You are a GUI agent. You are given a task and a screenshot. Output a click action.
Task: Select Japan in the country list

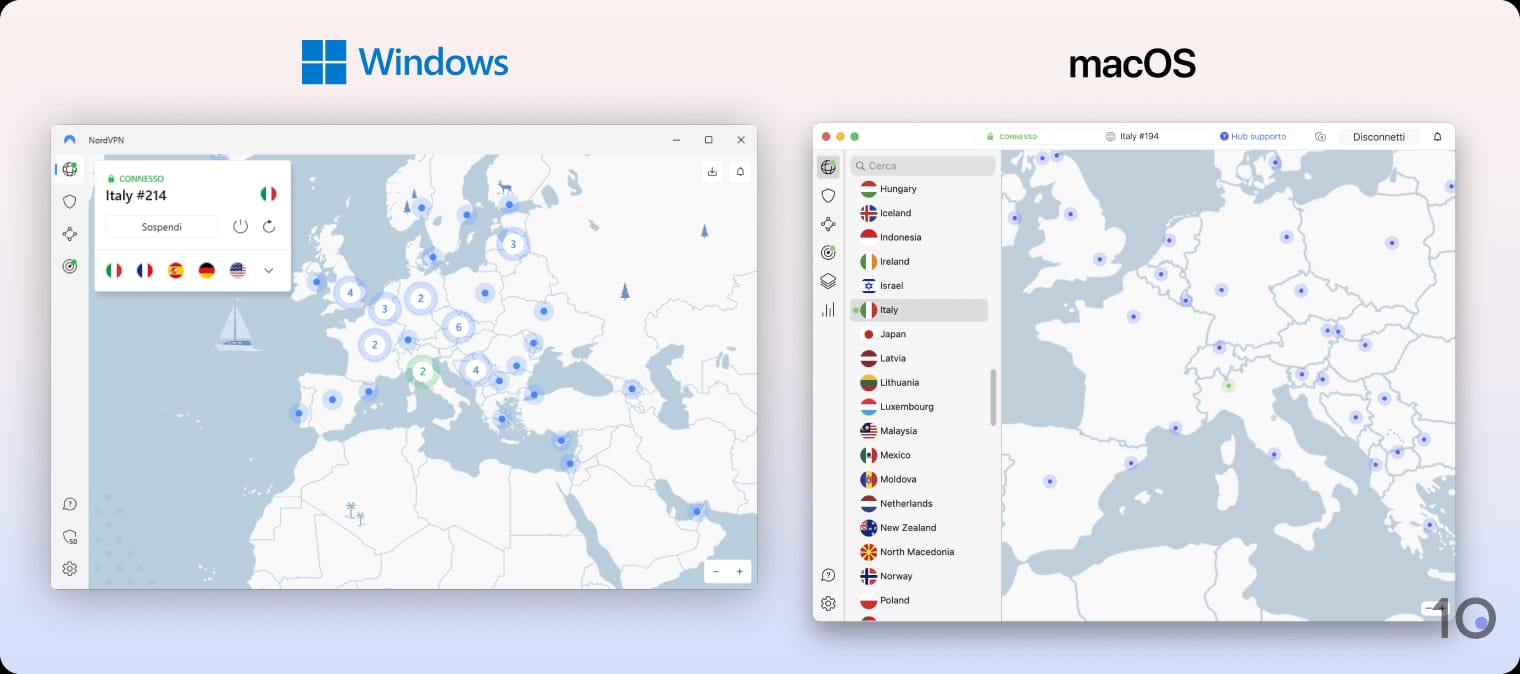pos(919,334)
